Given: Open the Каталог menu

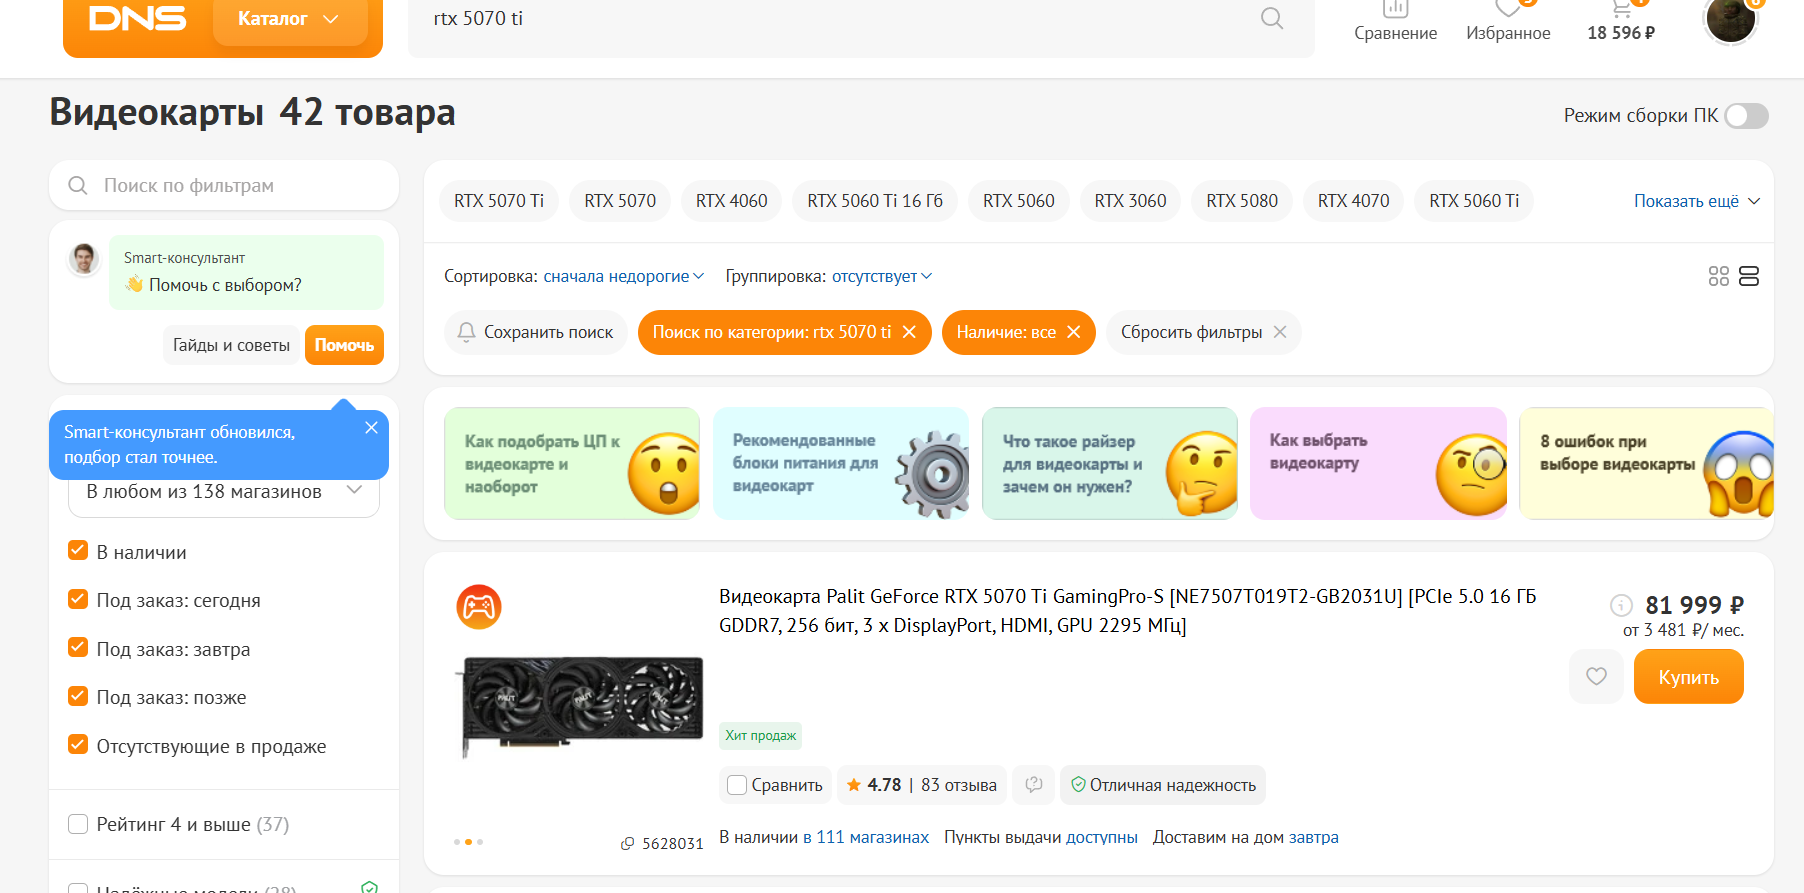Looking at the screenshot, I should (x=288, y=19).
